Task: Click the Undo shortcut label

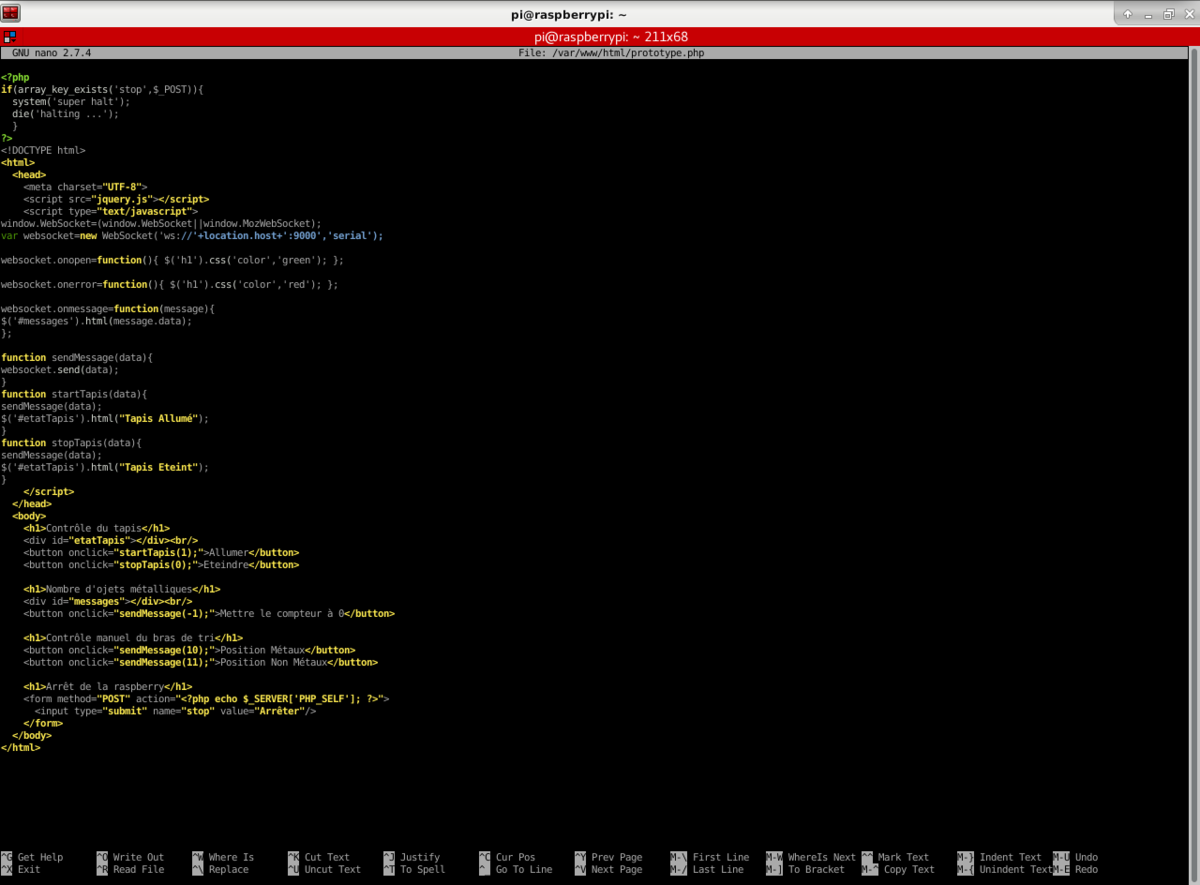Action: pyautogui.click(x=1086, y=857)
